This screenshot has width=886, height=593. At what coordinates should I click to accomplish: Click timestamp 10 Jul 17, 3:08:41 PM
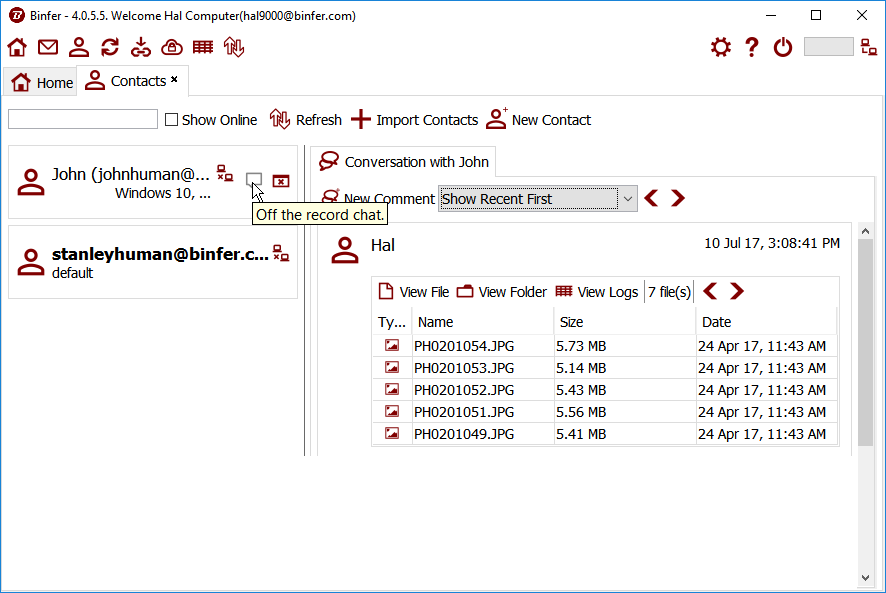(x=772, y=244)
